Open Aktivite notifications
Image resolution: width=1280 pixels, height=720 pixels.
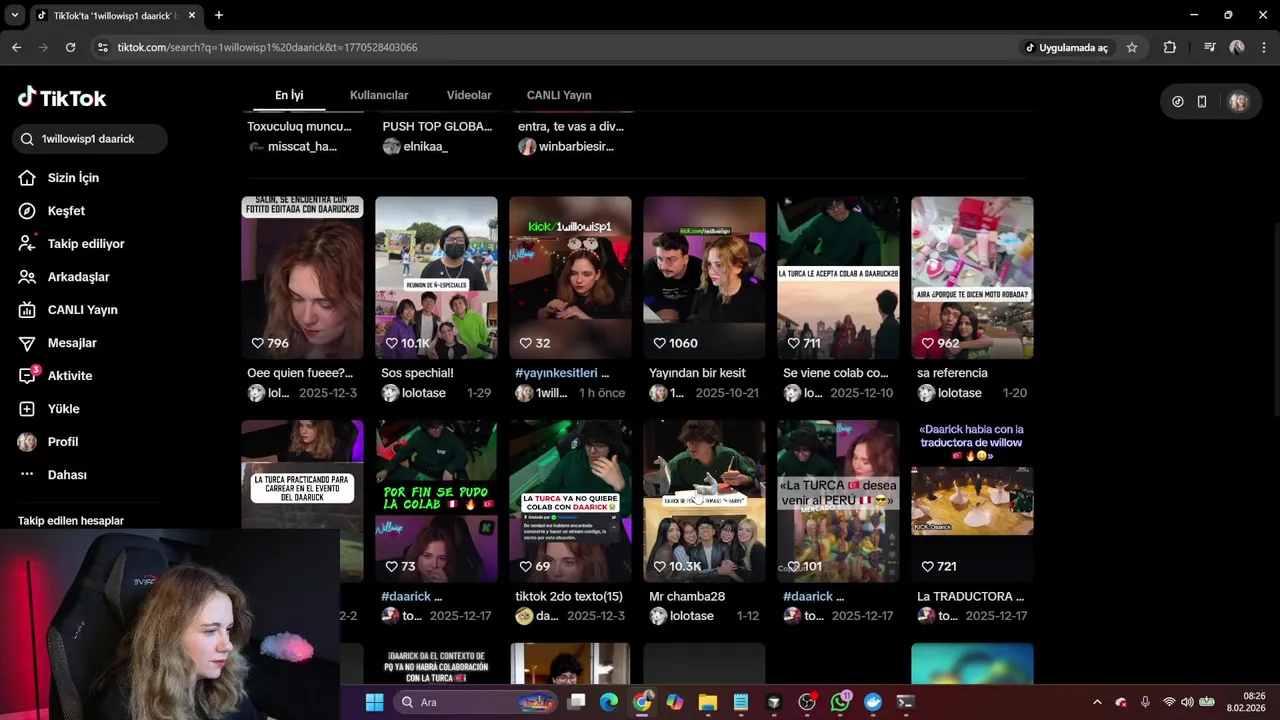click(x=70, y=376)
